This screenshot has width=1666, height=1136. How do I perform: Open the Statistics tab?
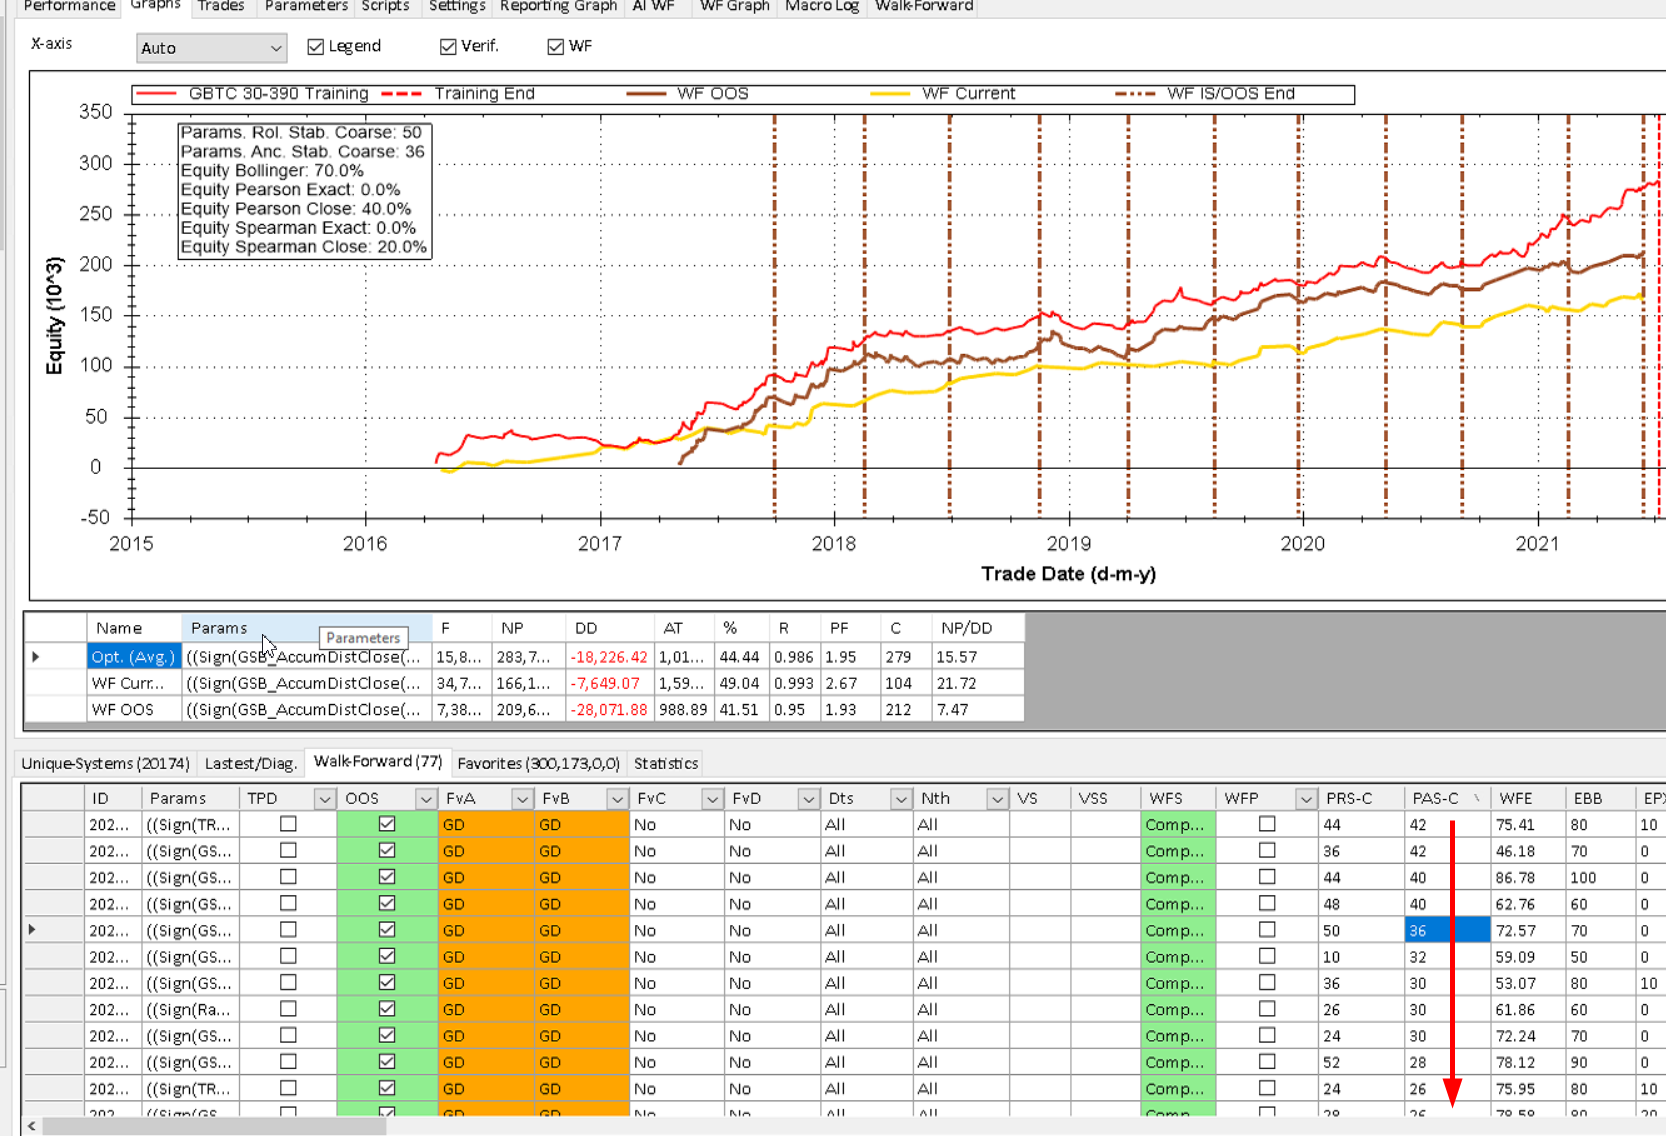[666, 763]
